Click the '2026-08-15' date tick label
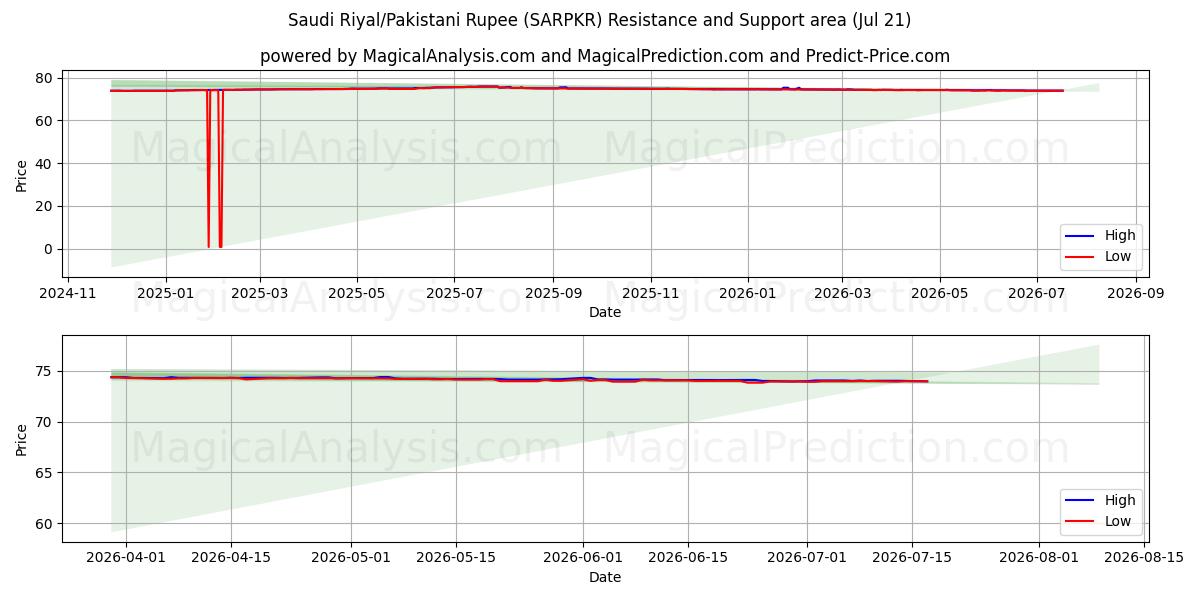Viewport: 1200px width, 600px height. [x=1144, y=558]
